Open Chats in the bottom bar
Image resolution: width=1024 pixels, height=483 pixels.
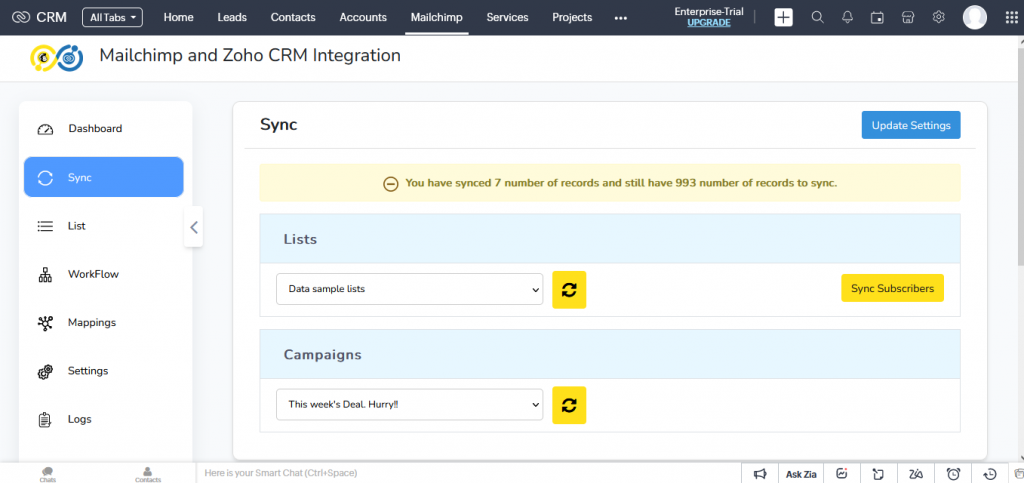coord(47,474)
